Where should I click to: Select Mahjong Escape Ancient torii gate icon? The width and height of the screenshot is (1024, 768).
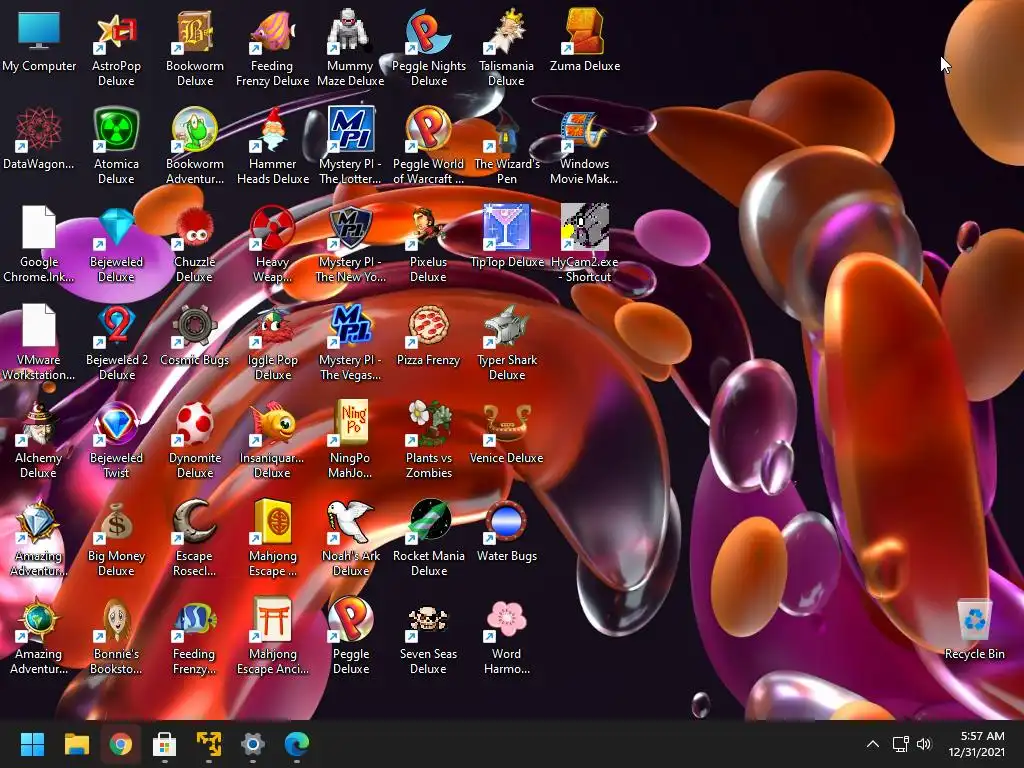click(x=272, y=619)
